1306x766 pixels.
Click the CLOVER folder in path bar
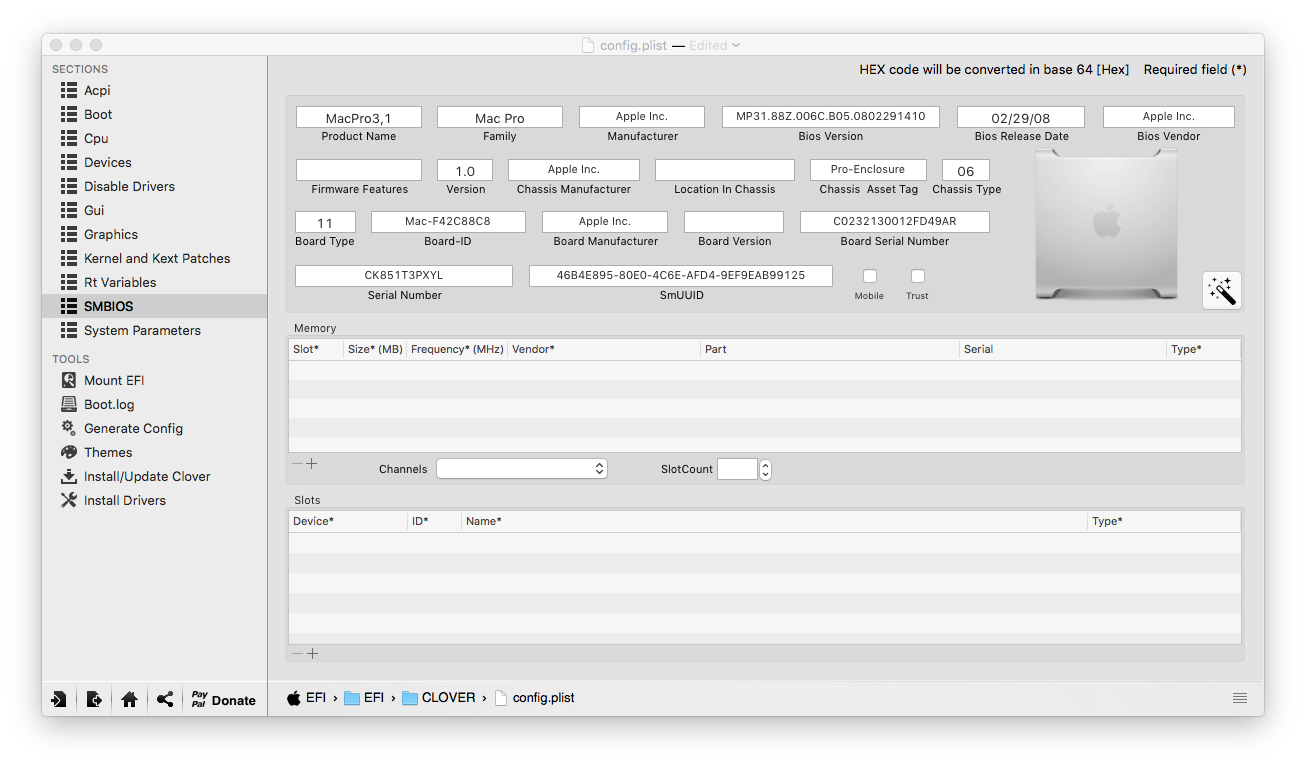(x=439, y=698)
